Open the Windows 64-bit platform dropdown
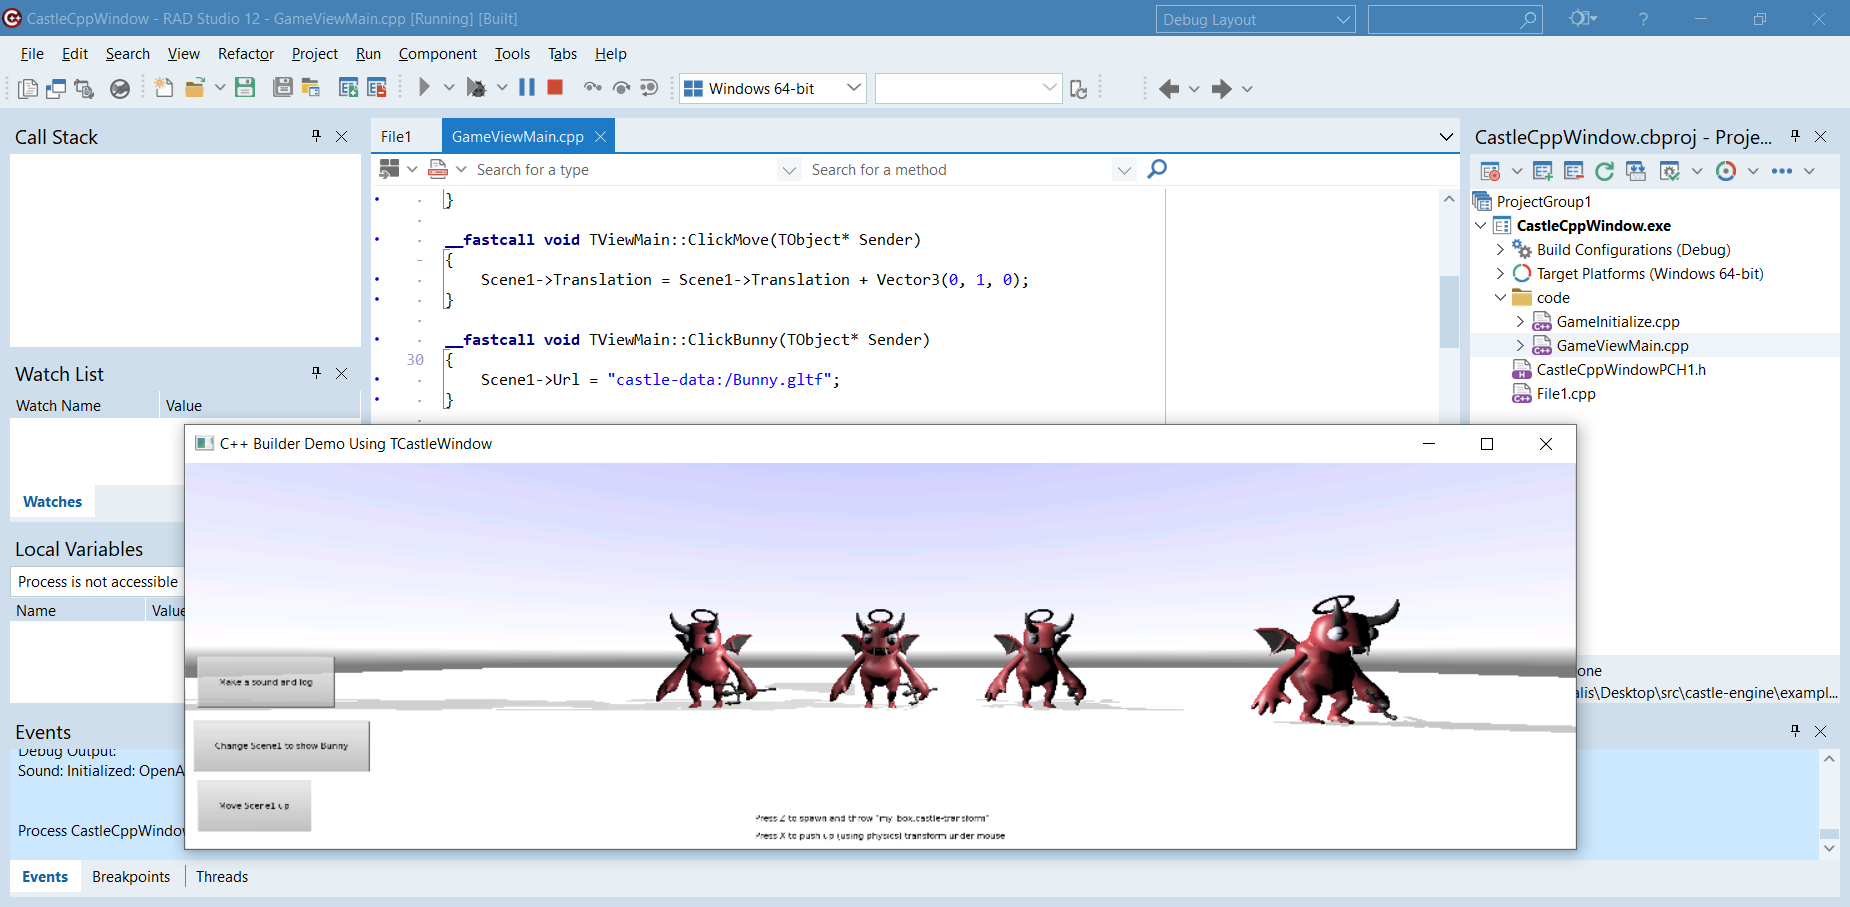The image size is (1850, 907). (x=853, y=88)
